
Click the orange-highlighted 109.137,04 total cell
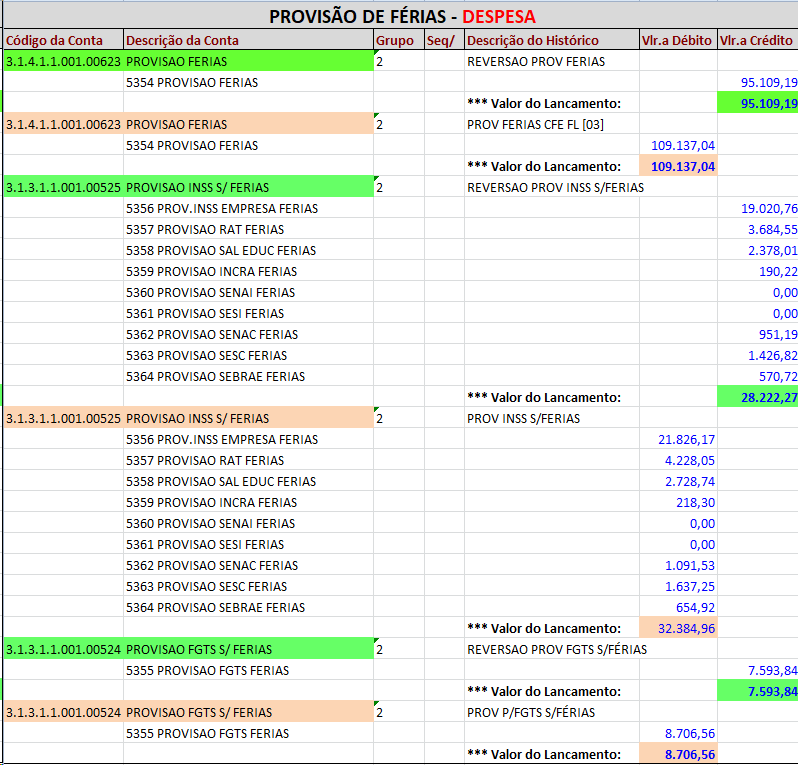677,166
